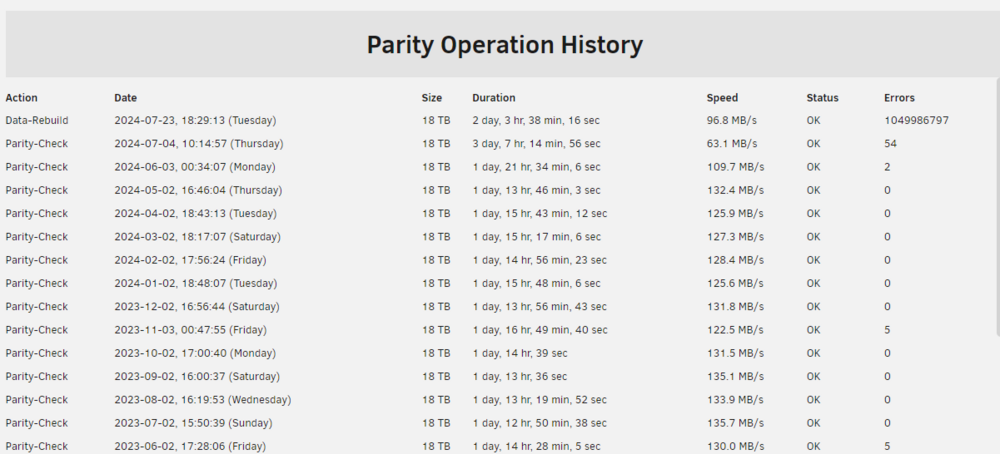
Task: Click the Errors column header
Action: [x=899, y=98]
